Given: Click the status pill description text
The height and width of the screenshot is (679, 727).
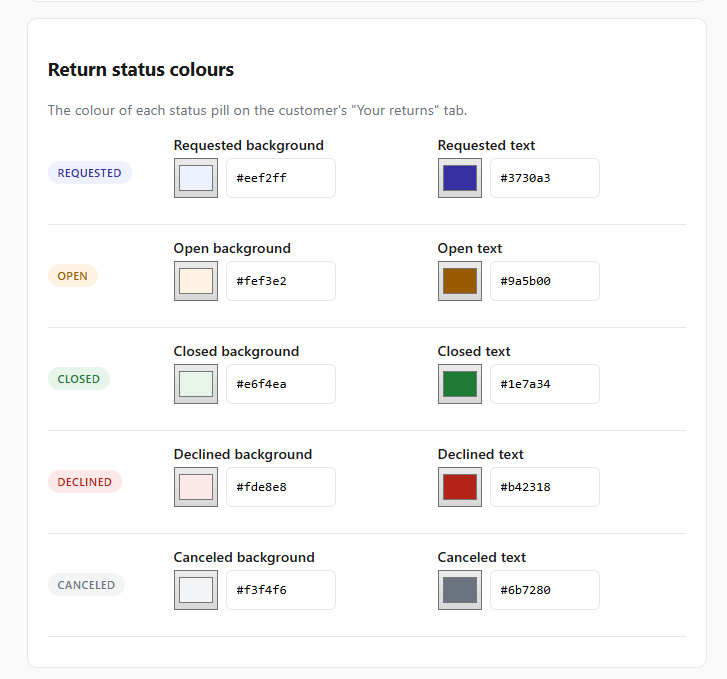Looking at the screenshot, I should 257,110.
